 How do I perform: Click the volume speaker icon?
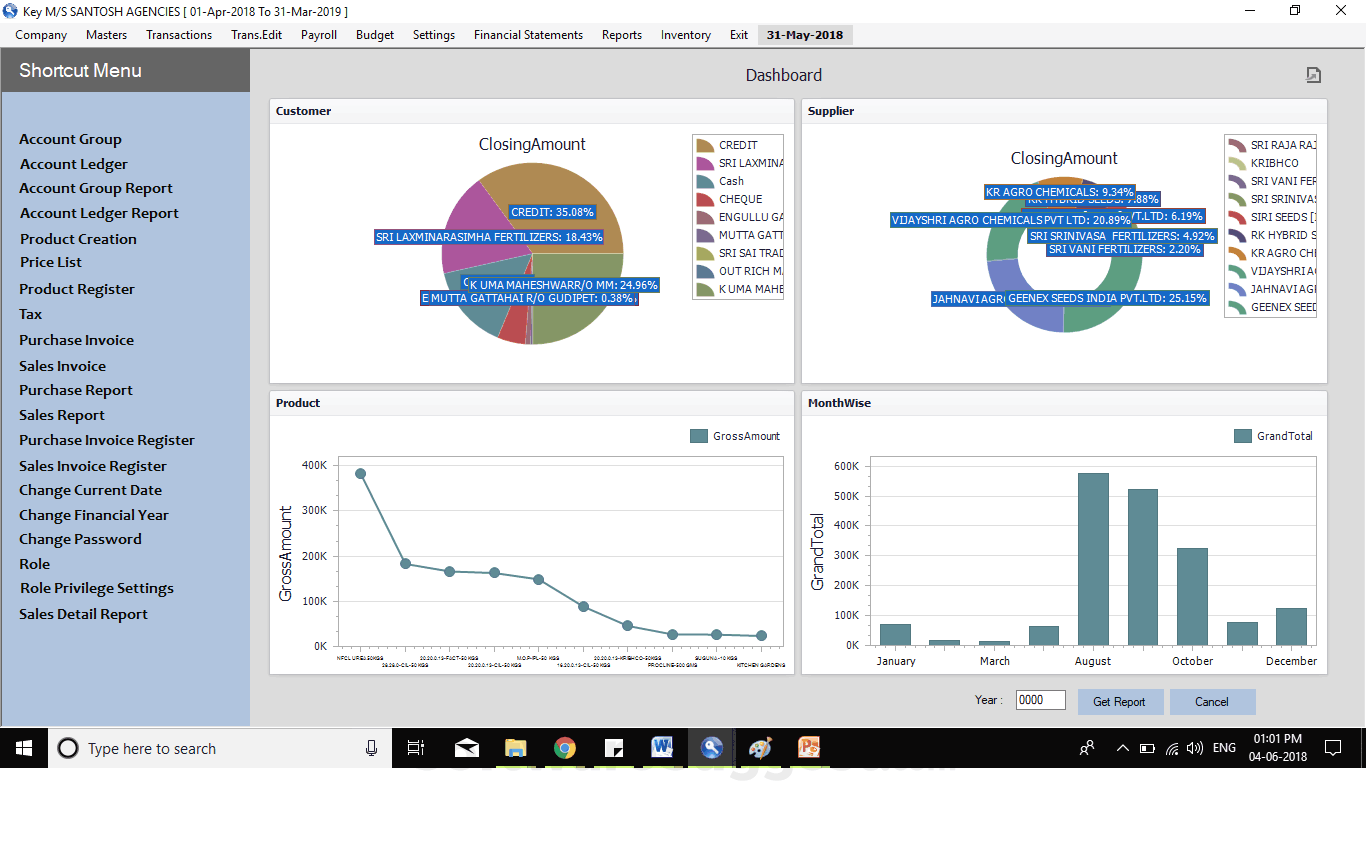click(1196, 748)
